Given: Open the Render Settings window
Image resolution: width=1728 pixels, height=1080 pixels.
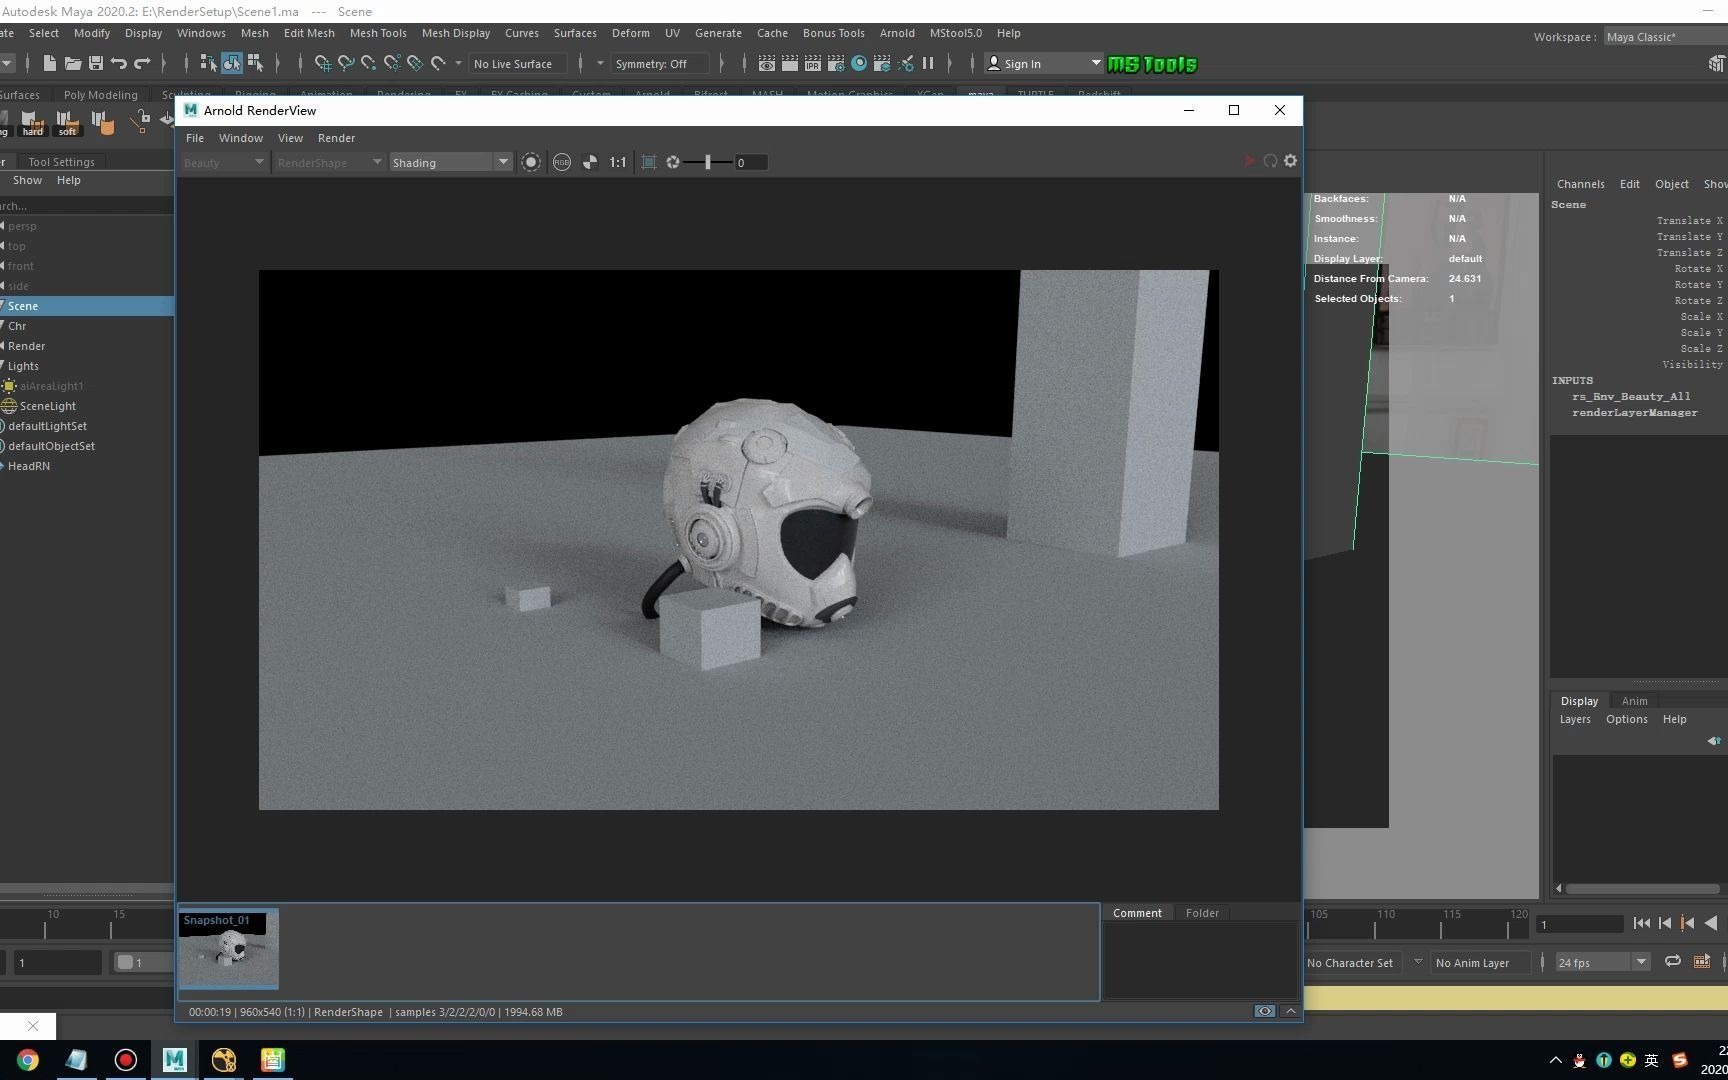Looking at the screenshot, I should [836, 63].
